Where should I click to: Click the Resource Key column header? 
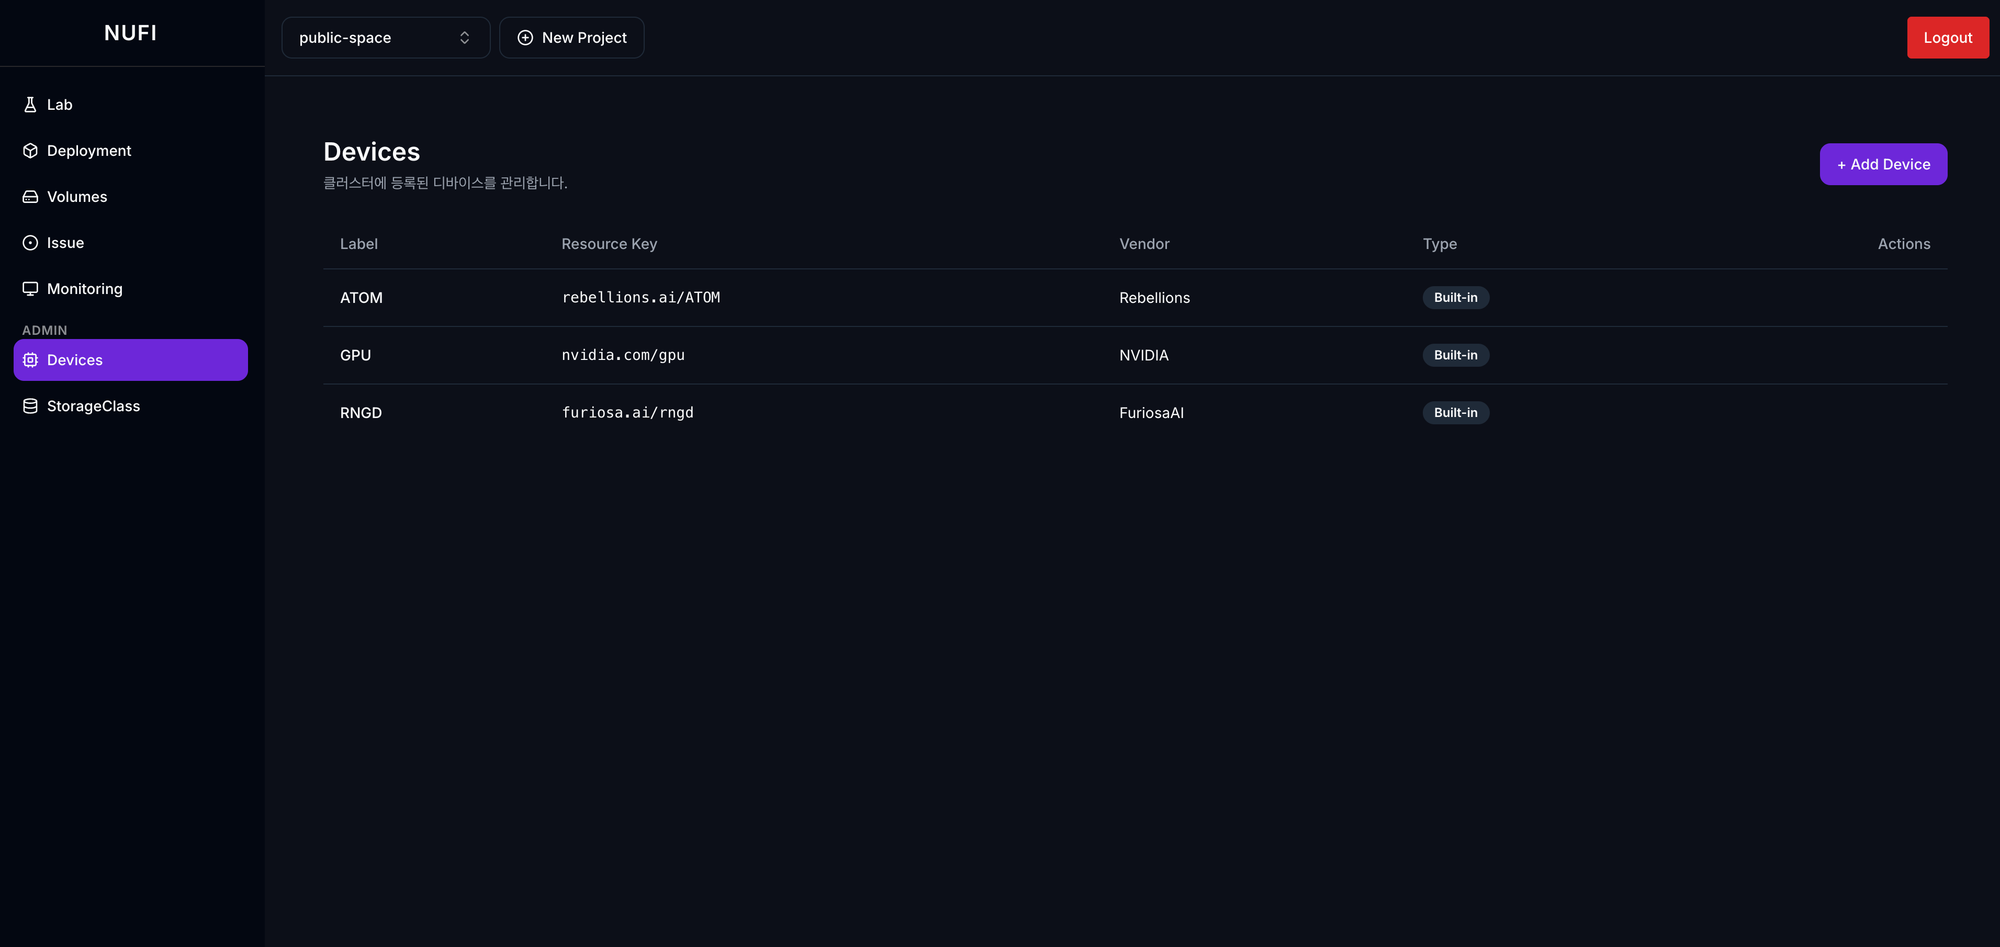tap(609, 244)
